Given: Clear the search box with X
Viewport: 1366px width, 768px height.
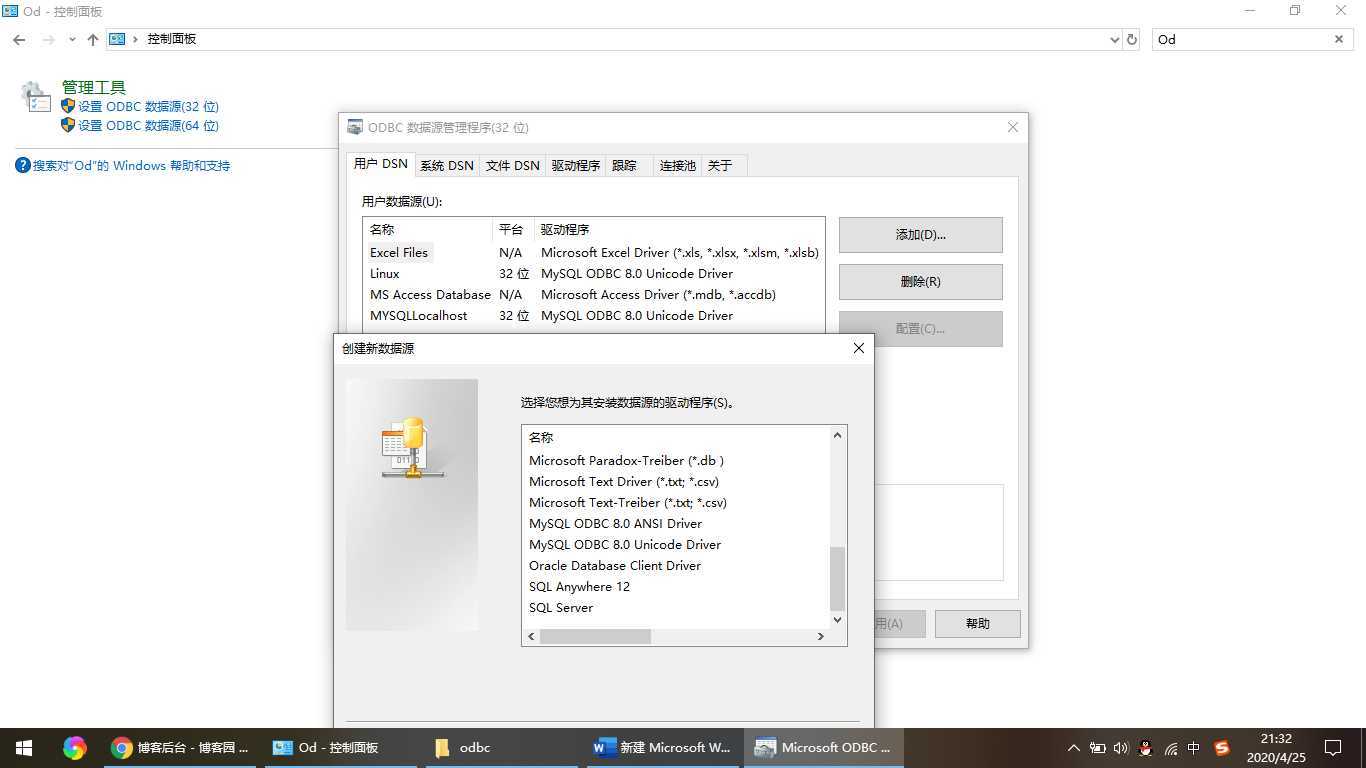Looking at the screenshot, I should [1339, 39].
